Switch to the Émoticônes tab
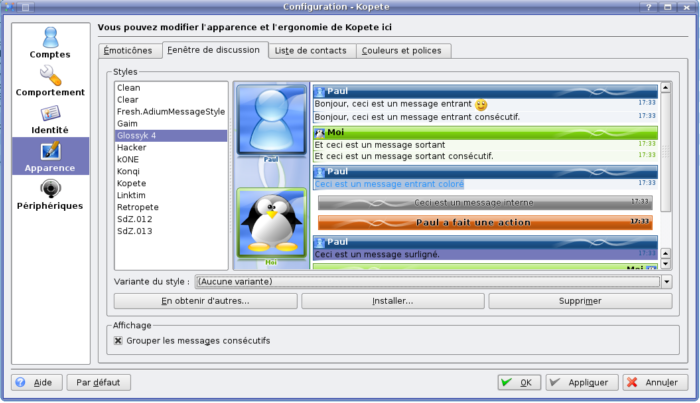700x403 pixels. [x=129, y=50]
